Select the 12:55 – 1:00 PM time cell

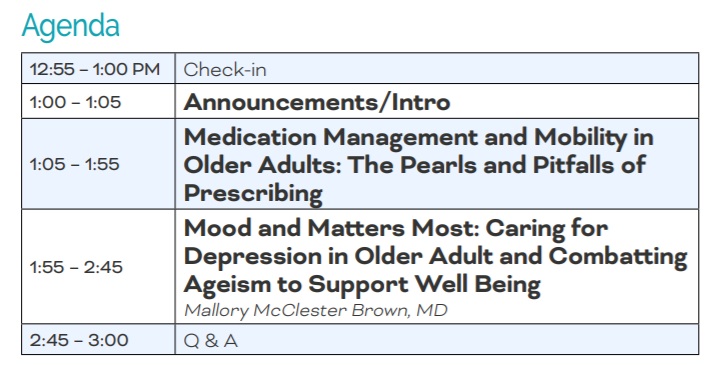pyautogui.click(x=98, y=69)
